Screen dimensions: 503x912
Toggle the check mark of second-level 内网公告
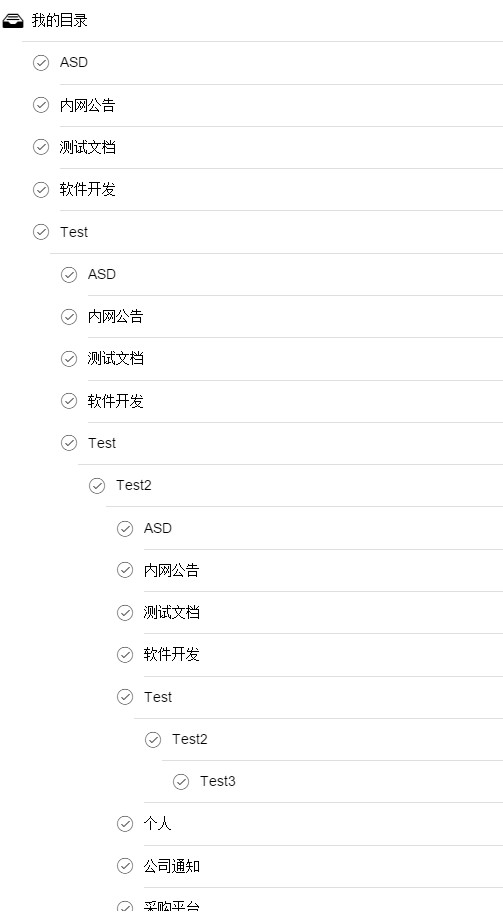[x=69, y=316]
